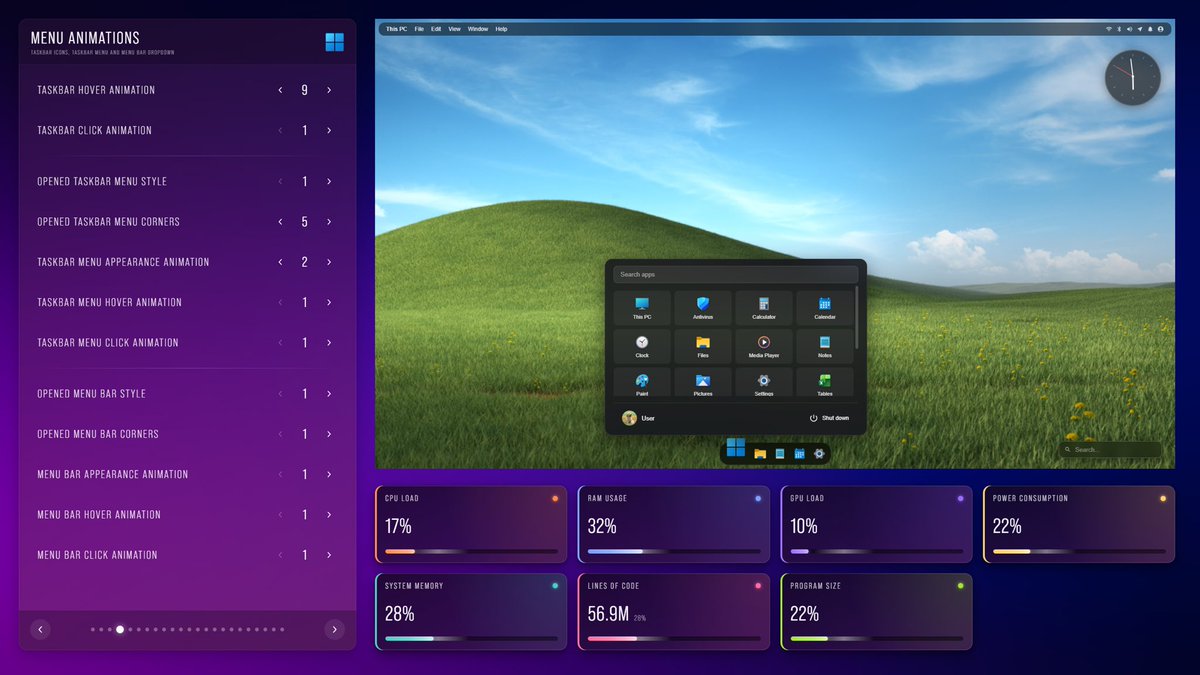The width and height of the screenshot is (1200, 675).
Task: Click the CPU Load progress bar
Action: [471, 551]
